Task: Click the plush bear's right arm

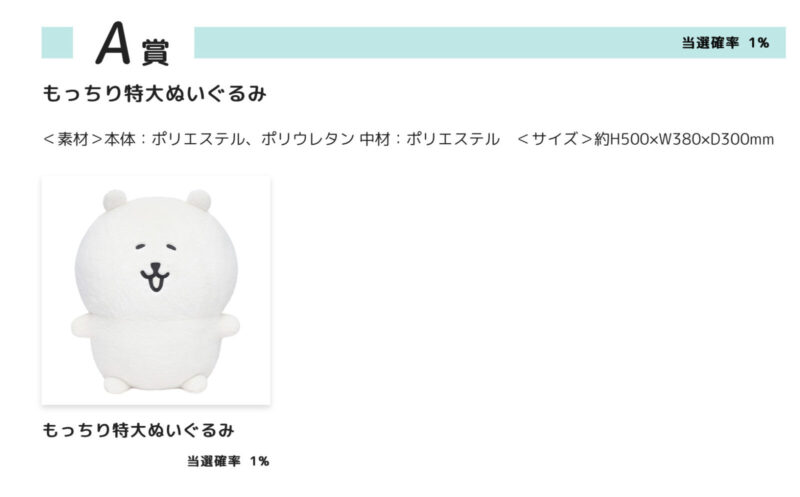Action: 228,326
